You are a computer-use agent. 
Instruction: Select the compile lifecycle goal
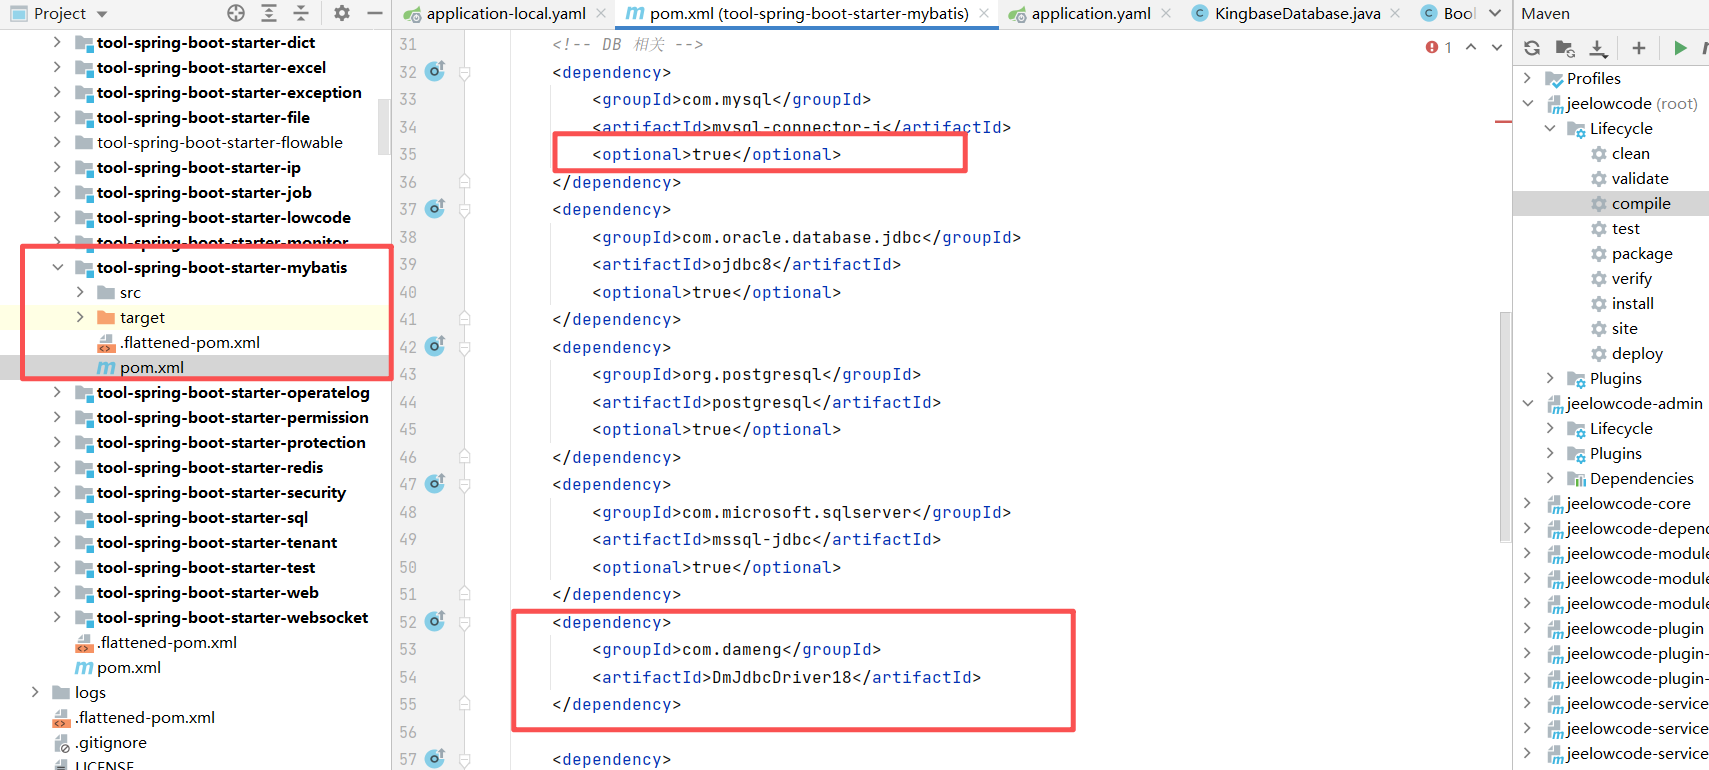[1640, 203]
